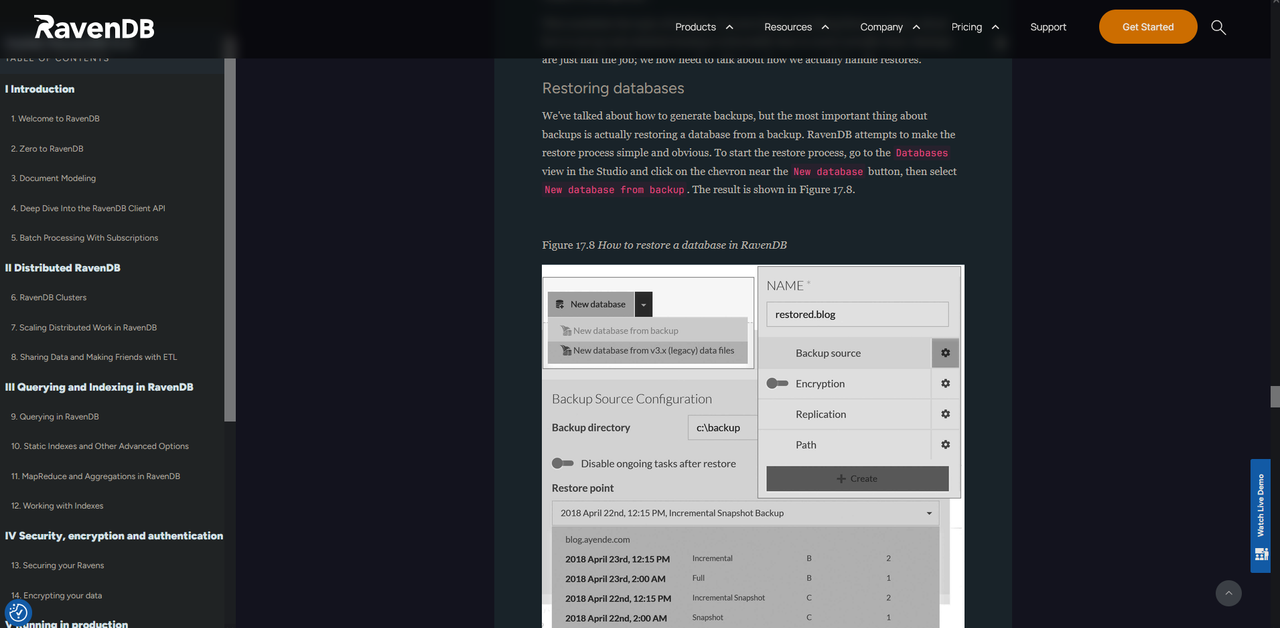Click the table of contents scrollbar
This screenshot has height=628, width=1280.
click(230, 240)
